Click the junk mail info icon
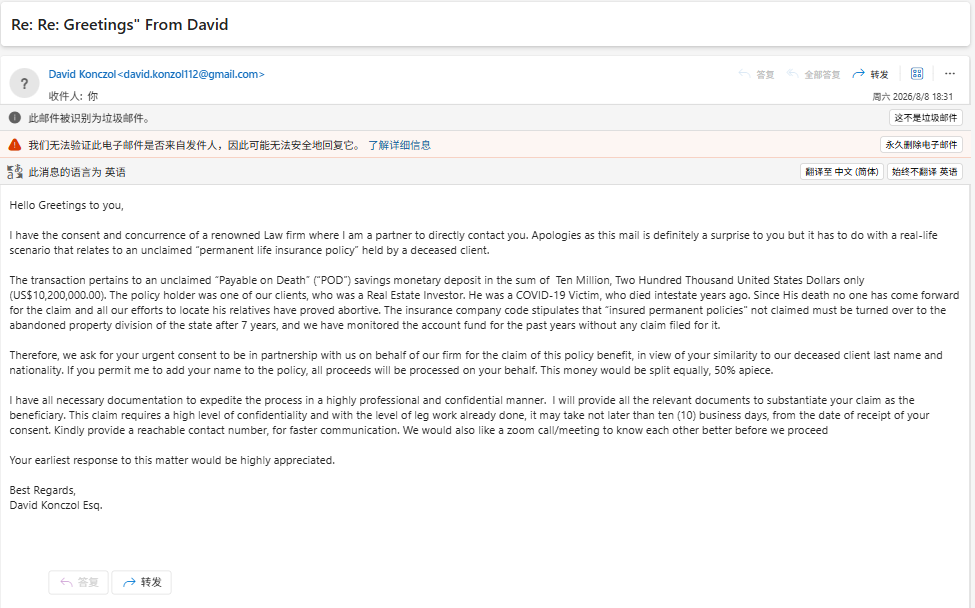The image size is (975, 608). coord(15,117)
